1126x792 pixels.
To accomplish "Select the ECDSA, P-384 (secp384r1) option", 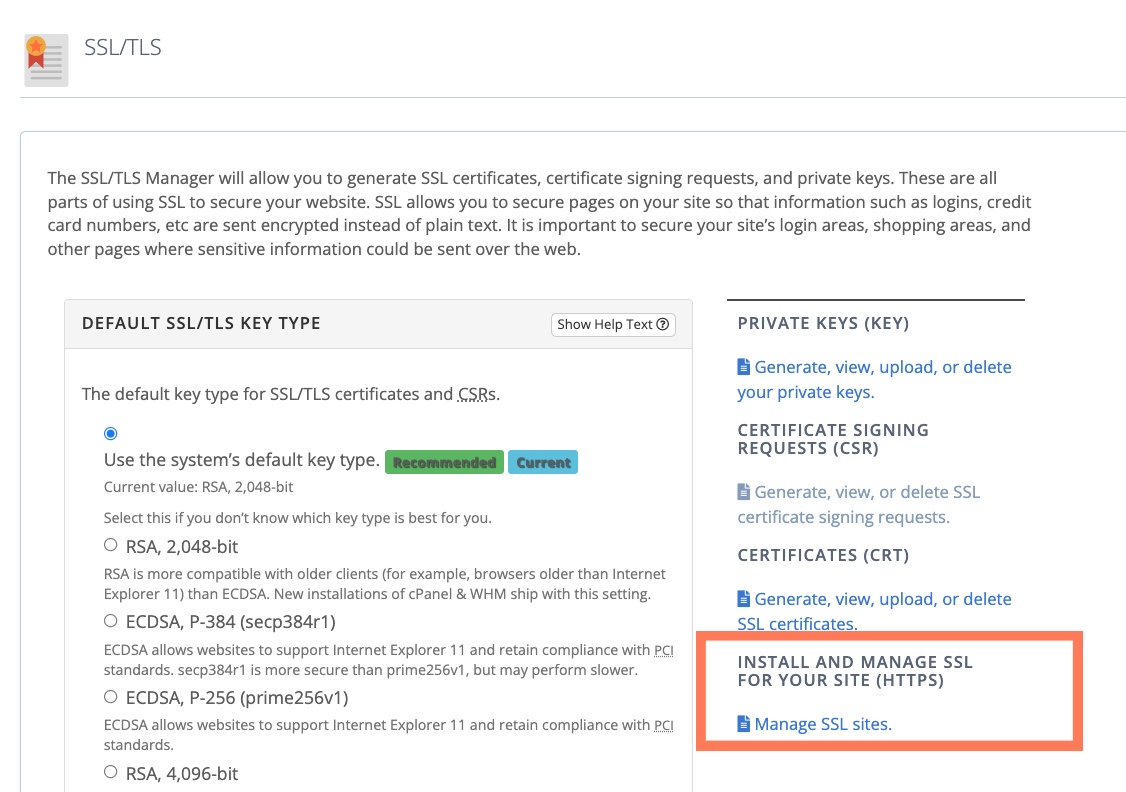I will tap(110, 620).
